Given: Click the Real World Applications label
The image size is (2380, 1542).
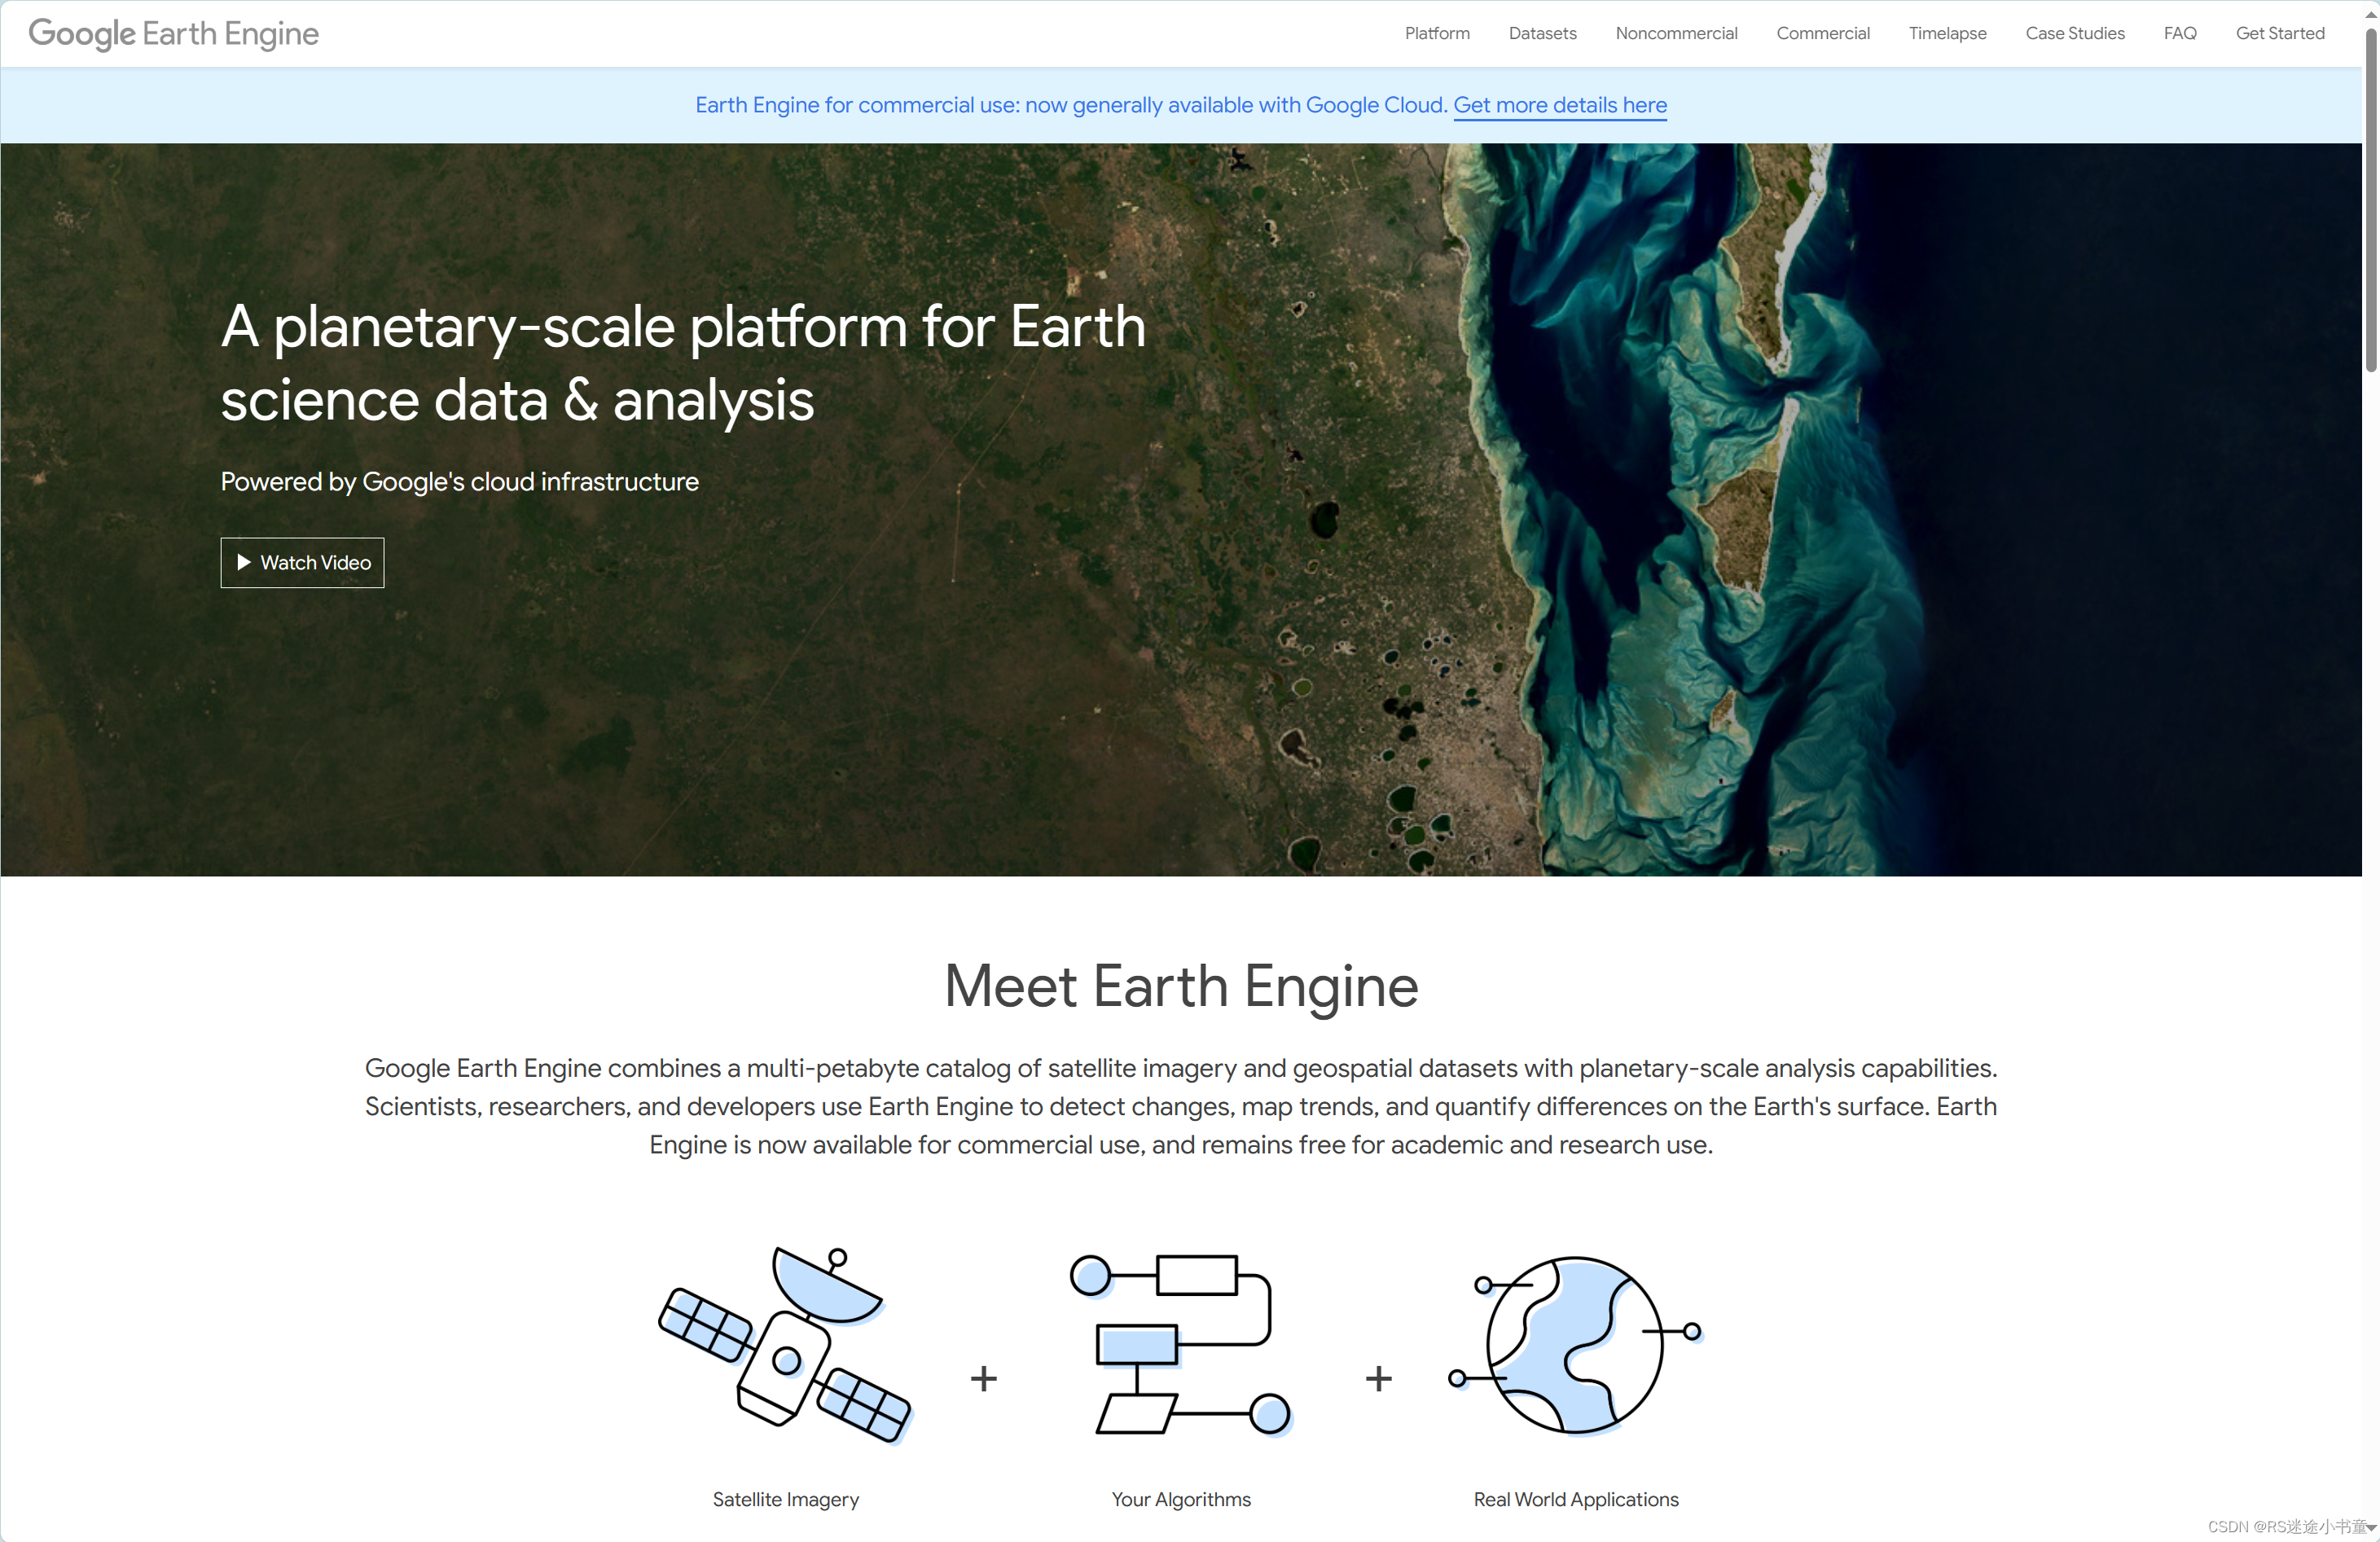Looking at the screenshot, I should pos(1575,1499).
